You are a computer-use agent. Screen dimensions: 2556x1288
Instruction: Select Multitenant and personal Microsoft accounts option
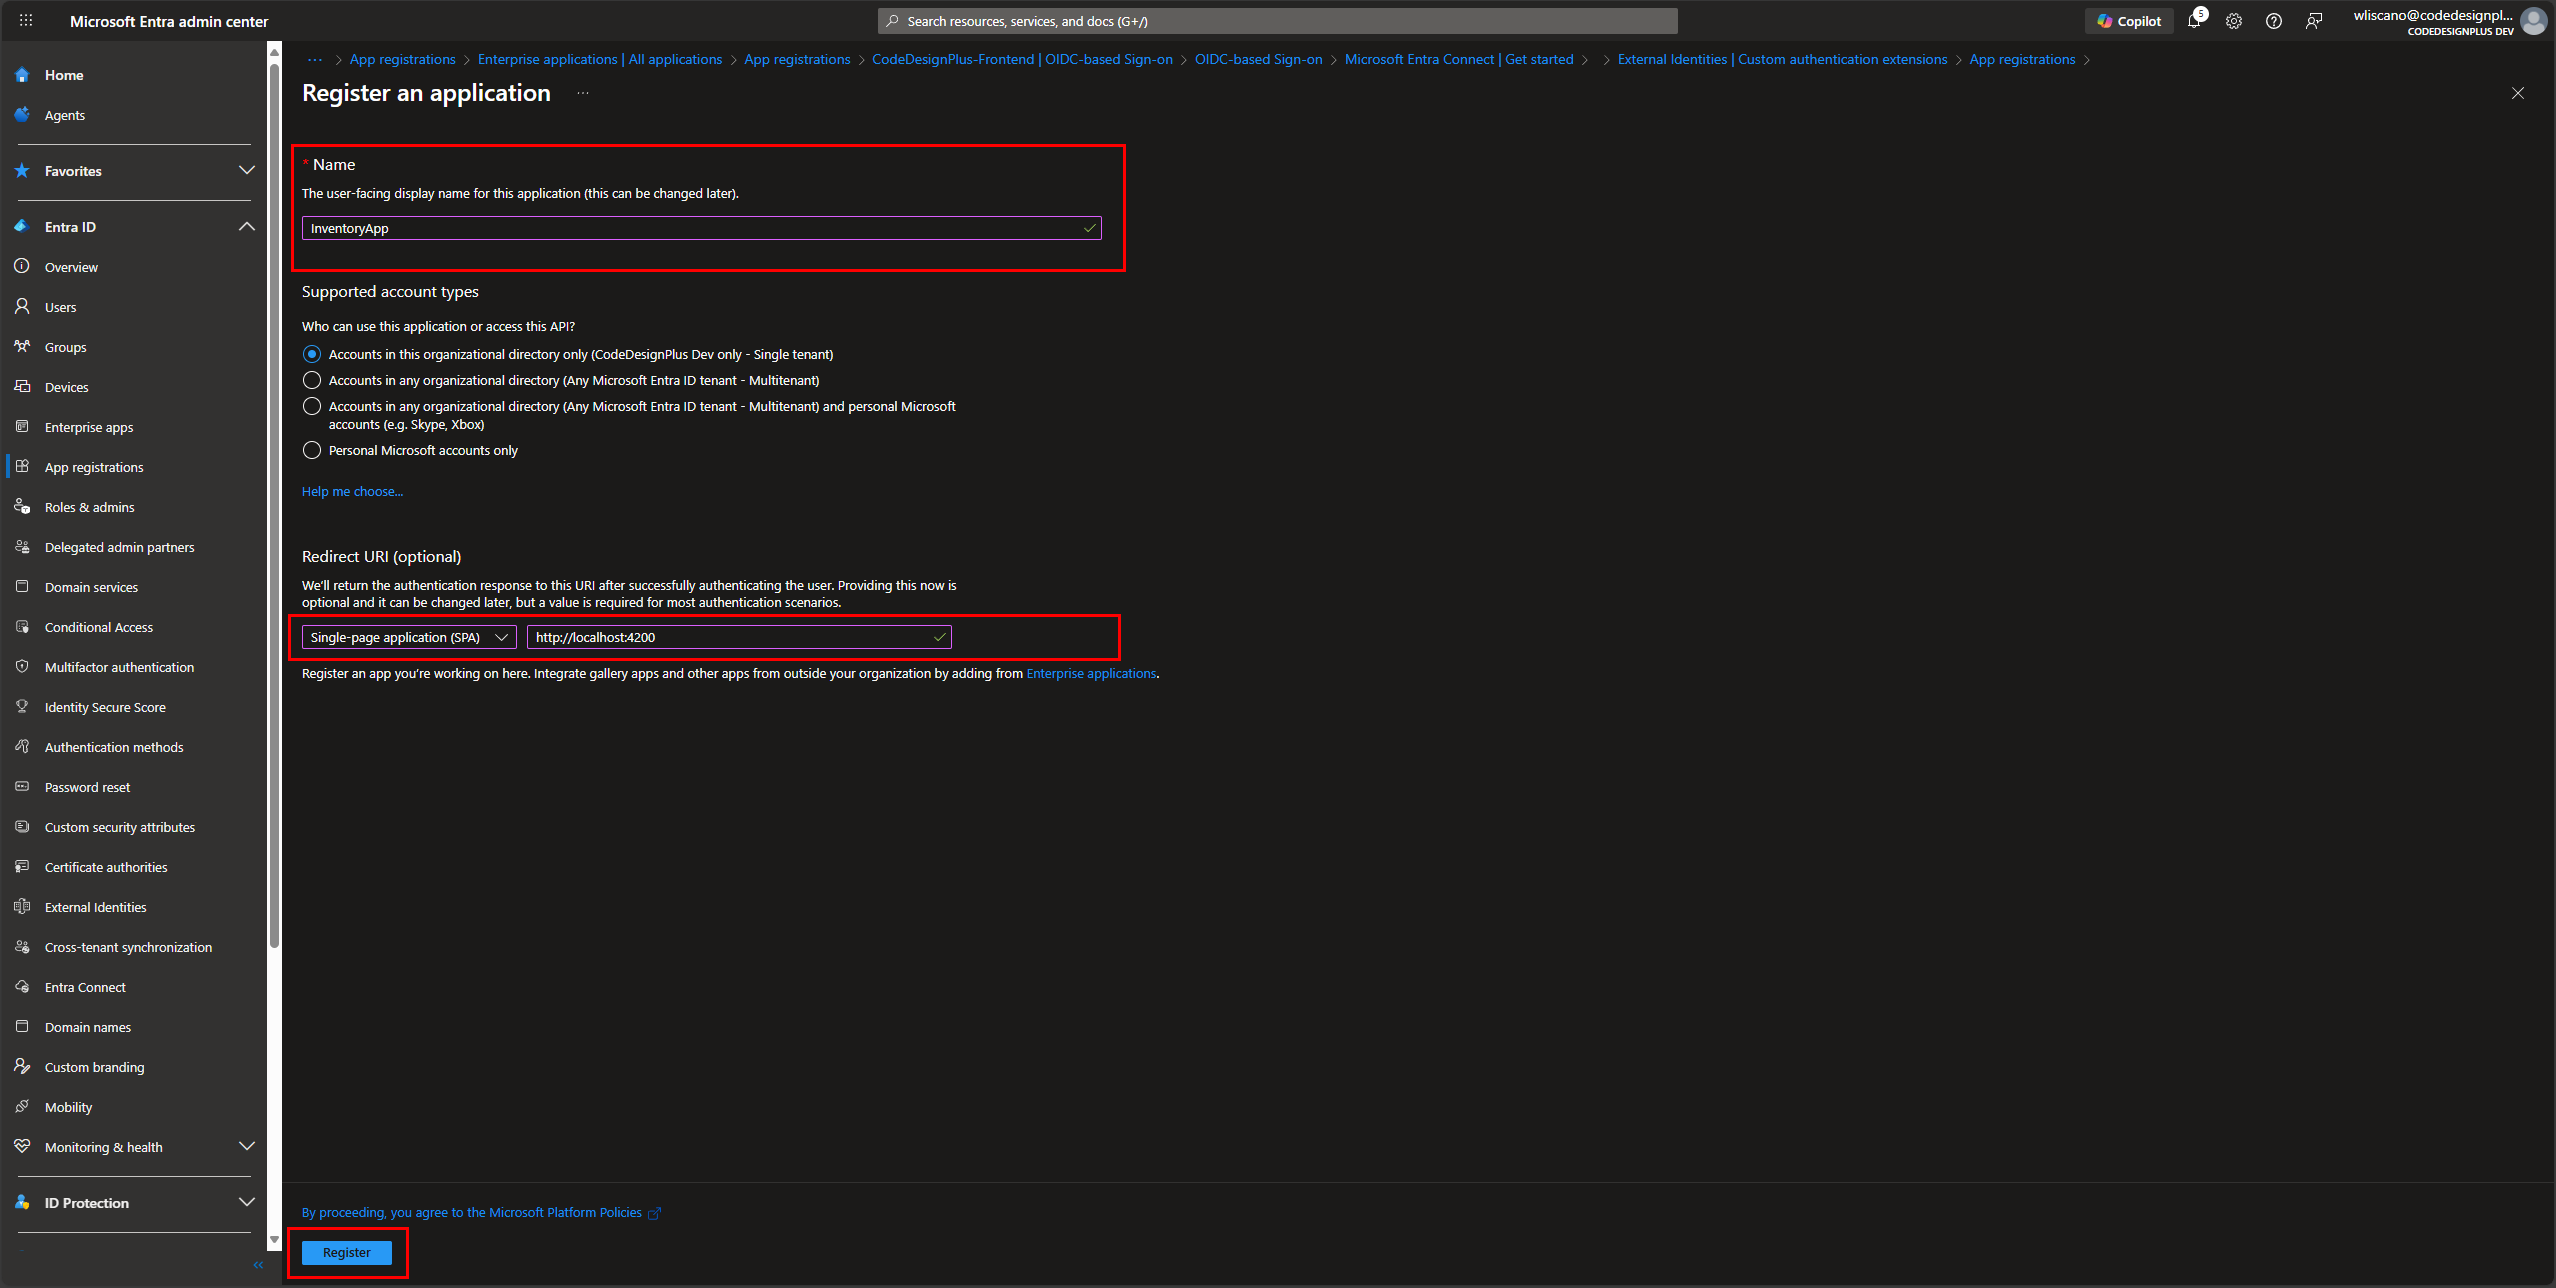coord(312,406)
